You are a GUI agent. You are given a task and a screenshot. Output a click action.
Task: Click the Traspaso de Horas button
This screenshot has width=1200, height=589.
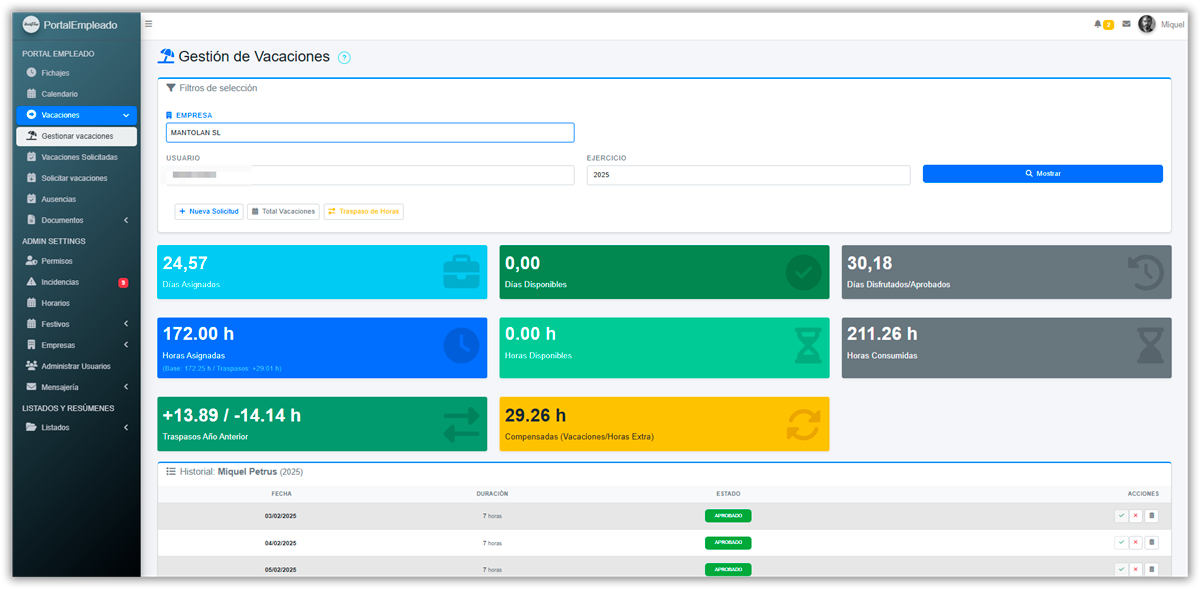tap(364, 212)
